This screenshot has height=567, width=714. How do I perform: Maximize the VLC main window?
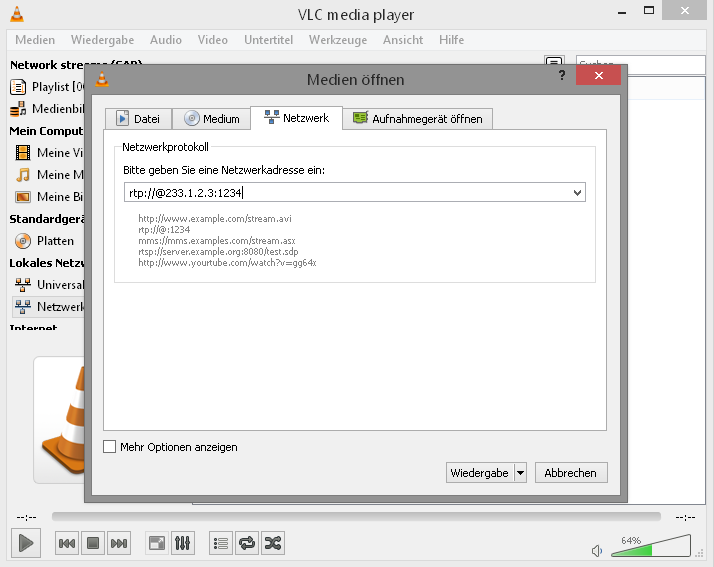pyautogui.click(x=649, y=10)
